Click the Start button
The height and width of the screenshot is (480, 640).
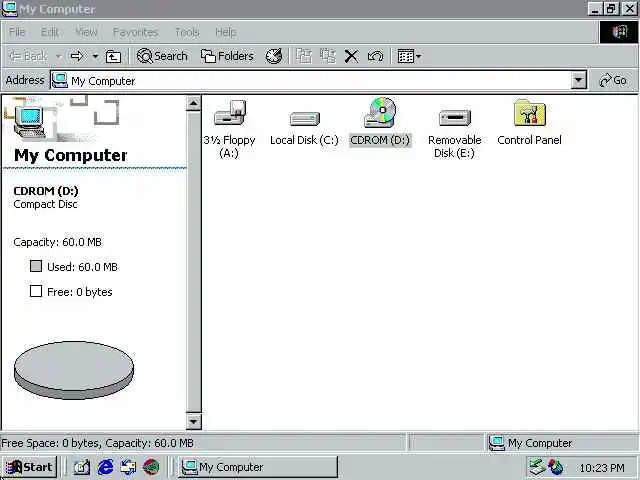pyautogui.click(x=29, y=467)
